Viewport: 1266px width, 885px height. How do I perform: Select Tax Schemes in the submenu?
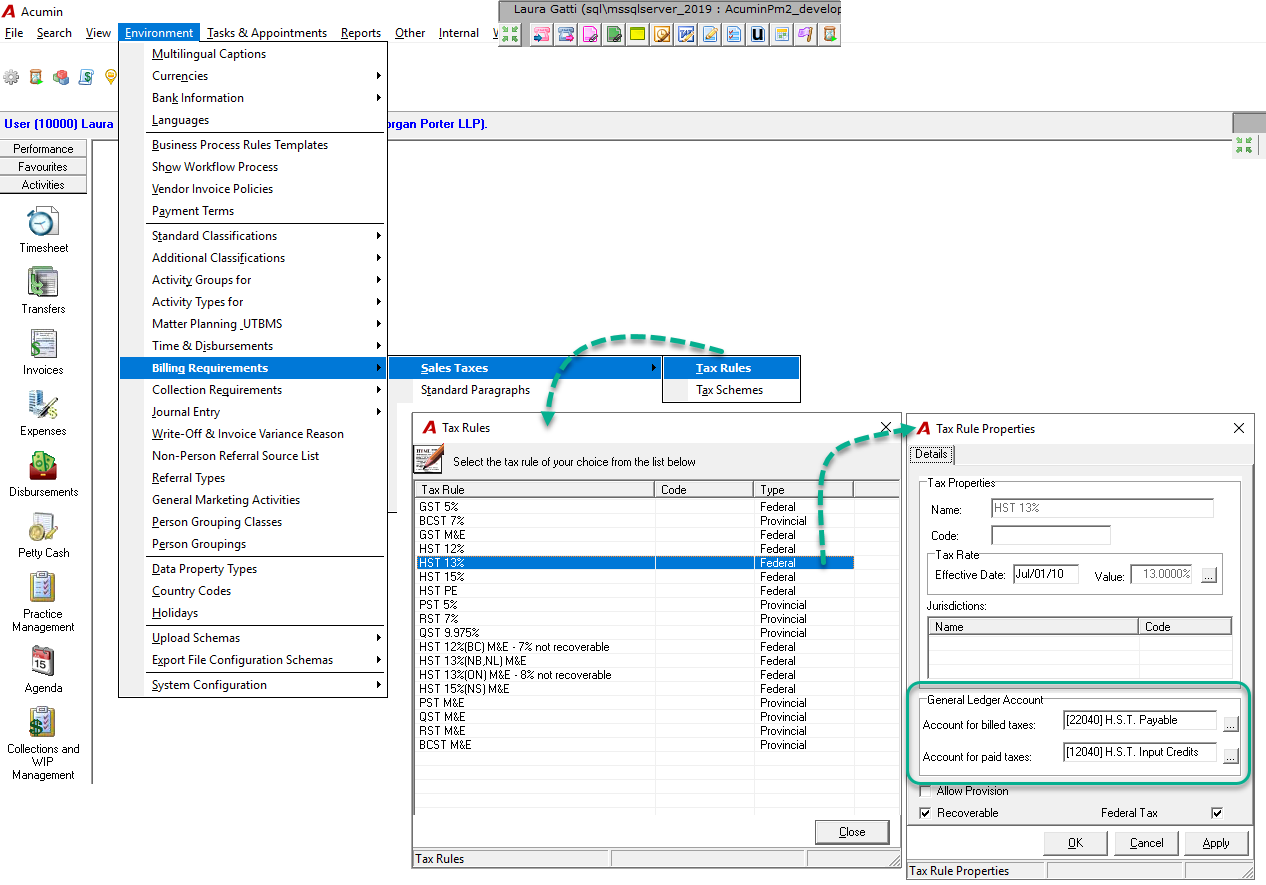(x=731, y=390)
